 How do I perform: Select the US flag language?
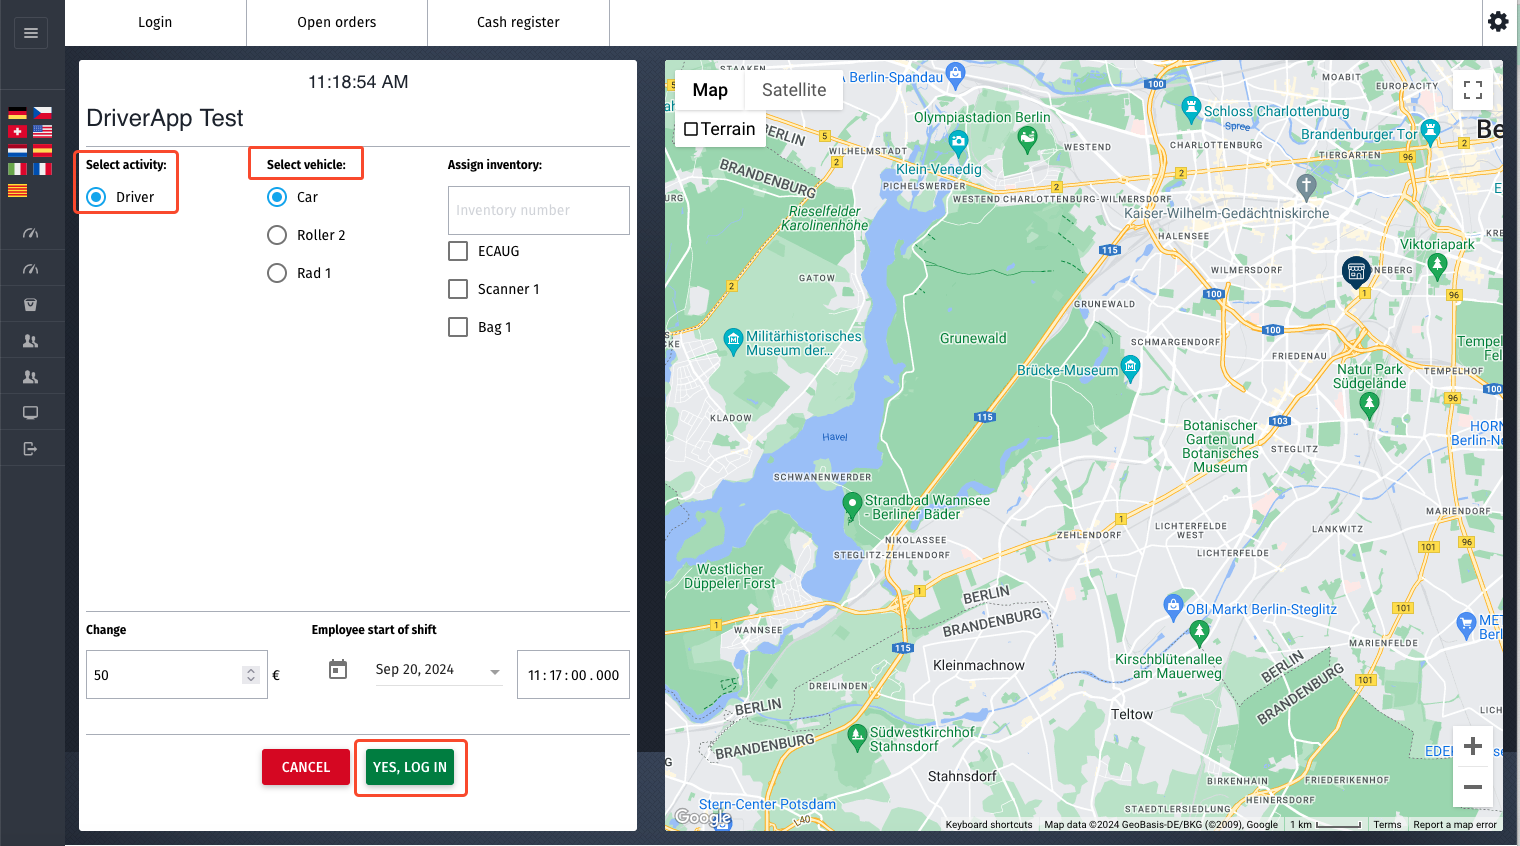tap(42, 131)
